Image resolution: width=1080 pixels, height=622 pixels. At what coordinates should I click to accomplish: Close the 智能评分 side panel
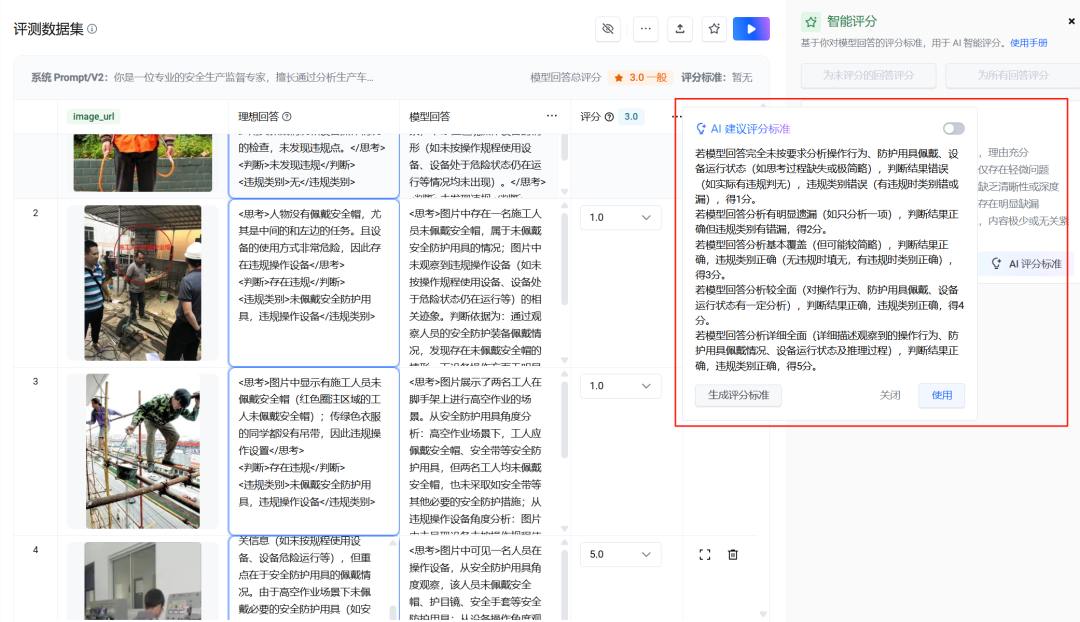click(x=1072, y=21)
